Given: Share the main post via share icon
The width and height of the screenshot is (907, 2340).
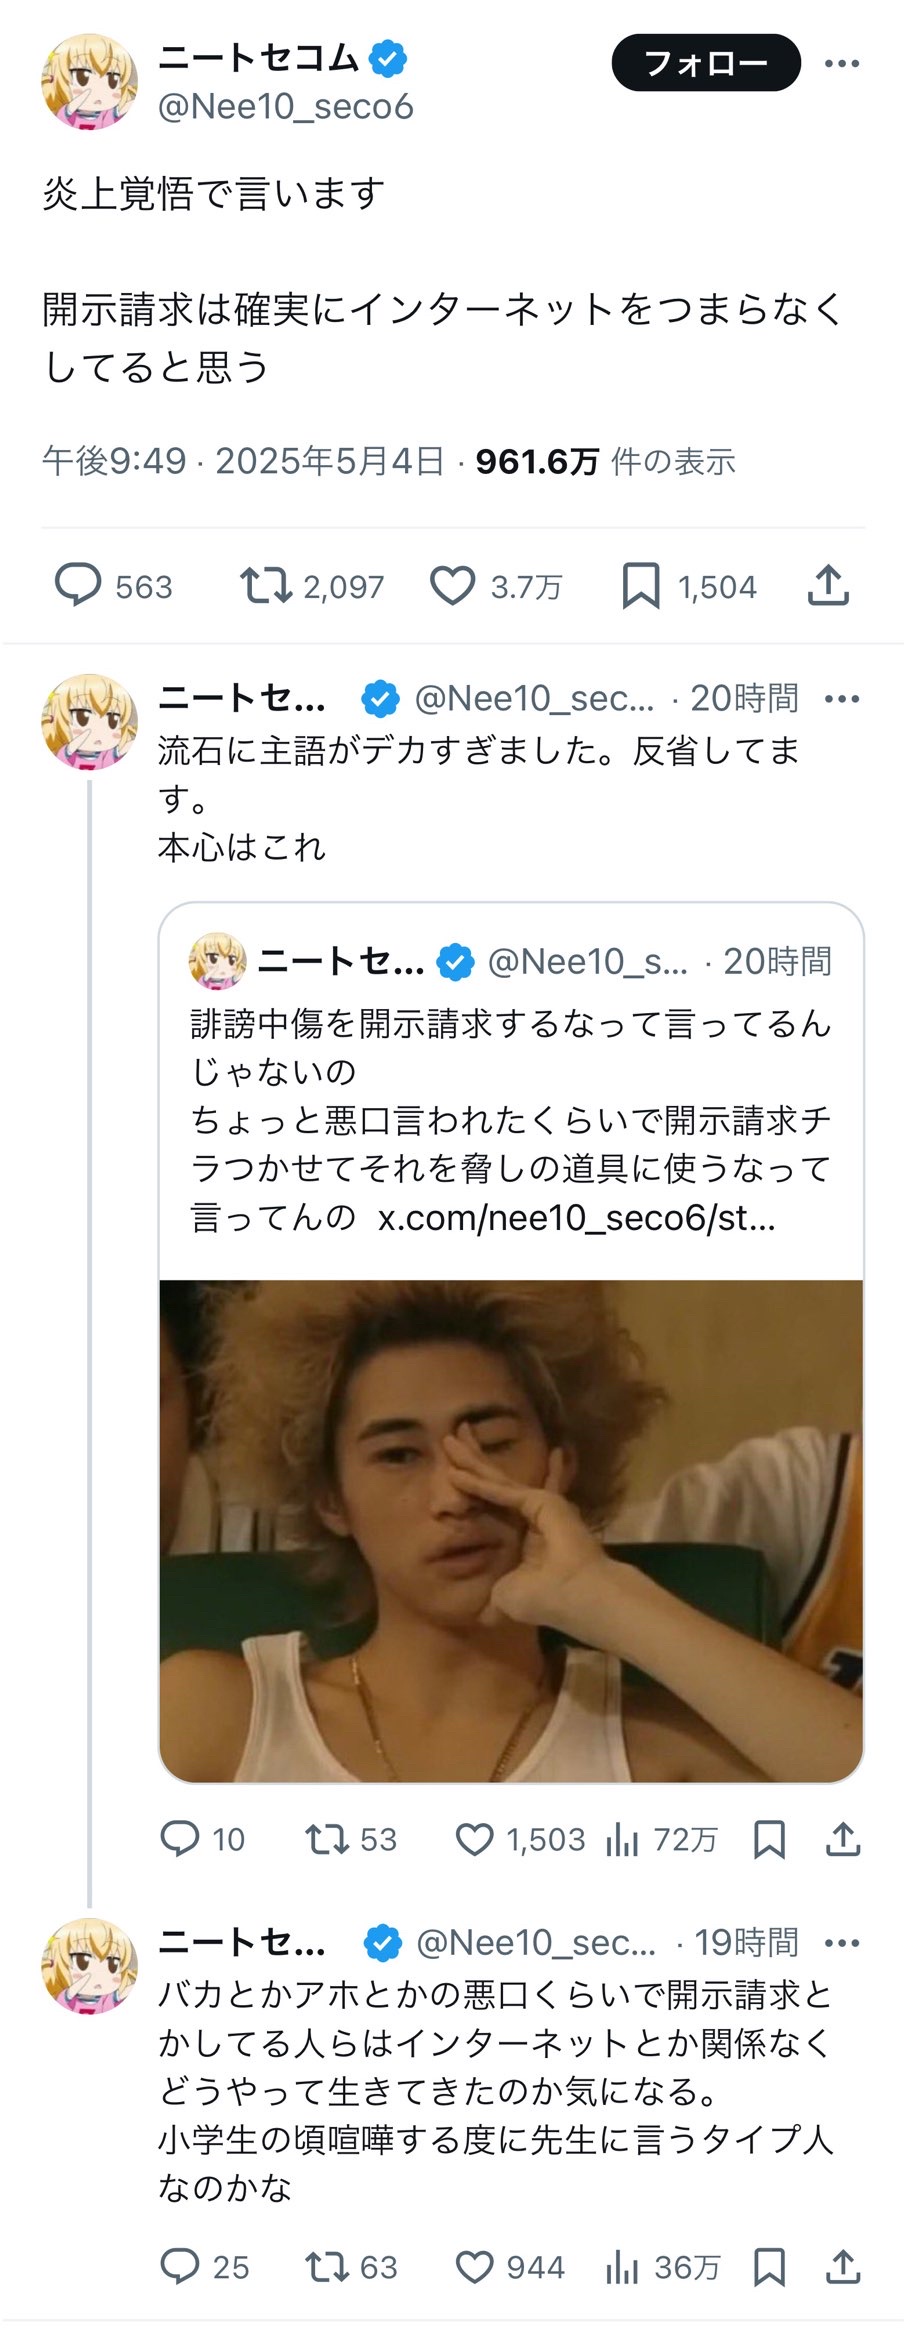Looking at the screenshot, I should pos(828,586).
